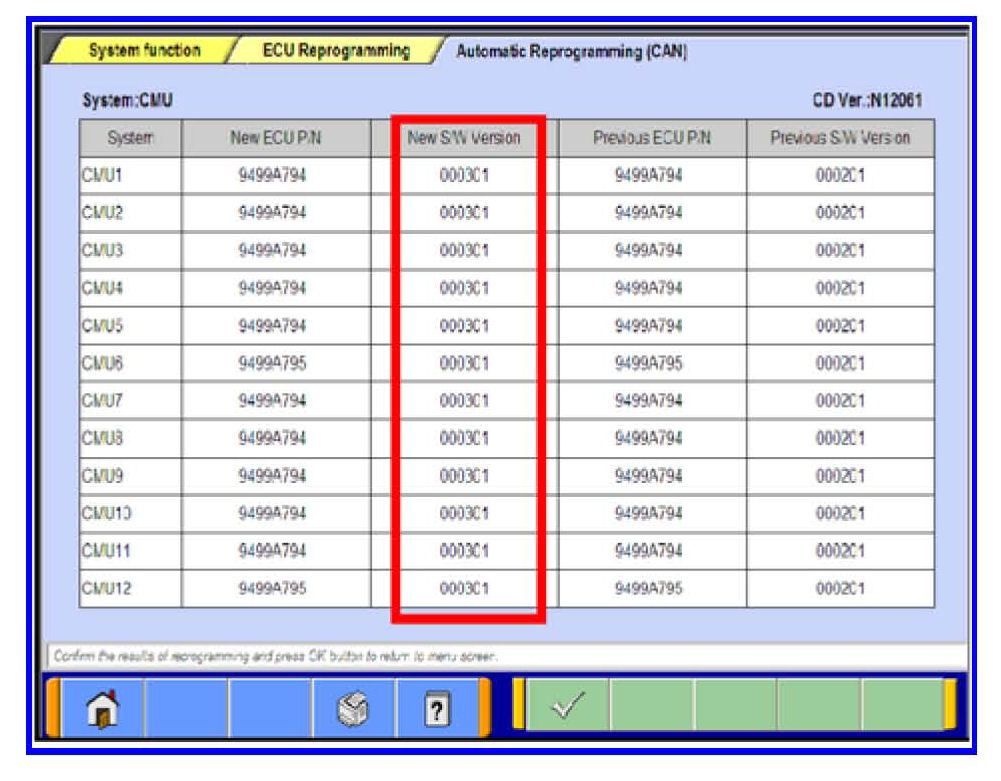Select the New S/W Version column header
The image size is (1001, 781).
464,138
